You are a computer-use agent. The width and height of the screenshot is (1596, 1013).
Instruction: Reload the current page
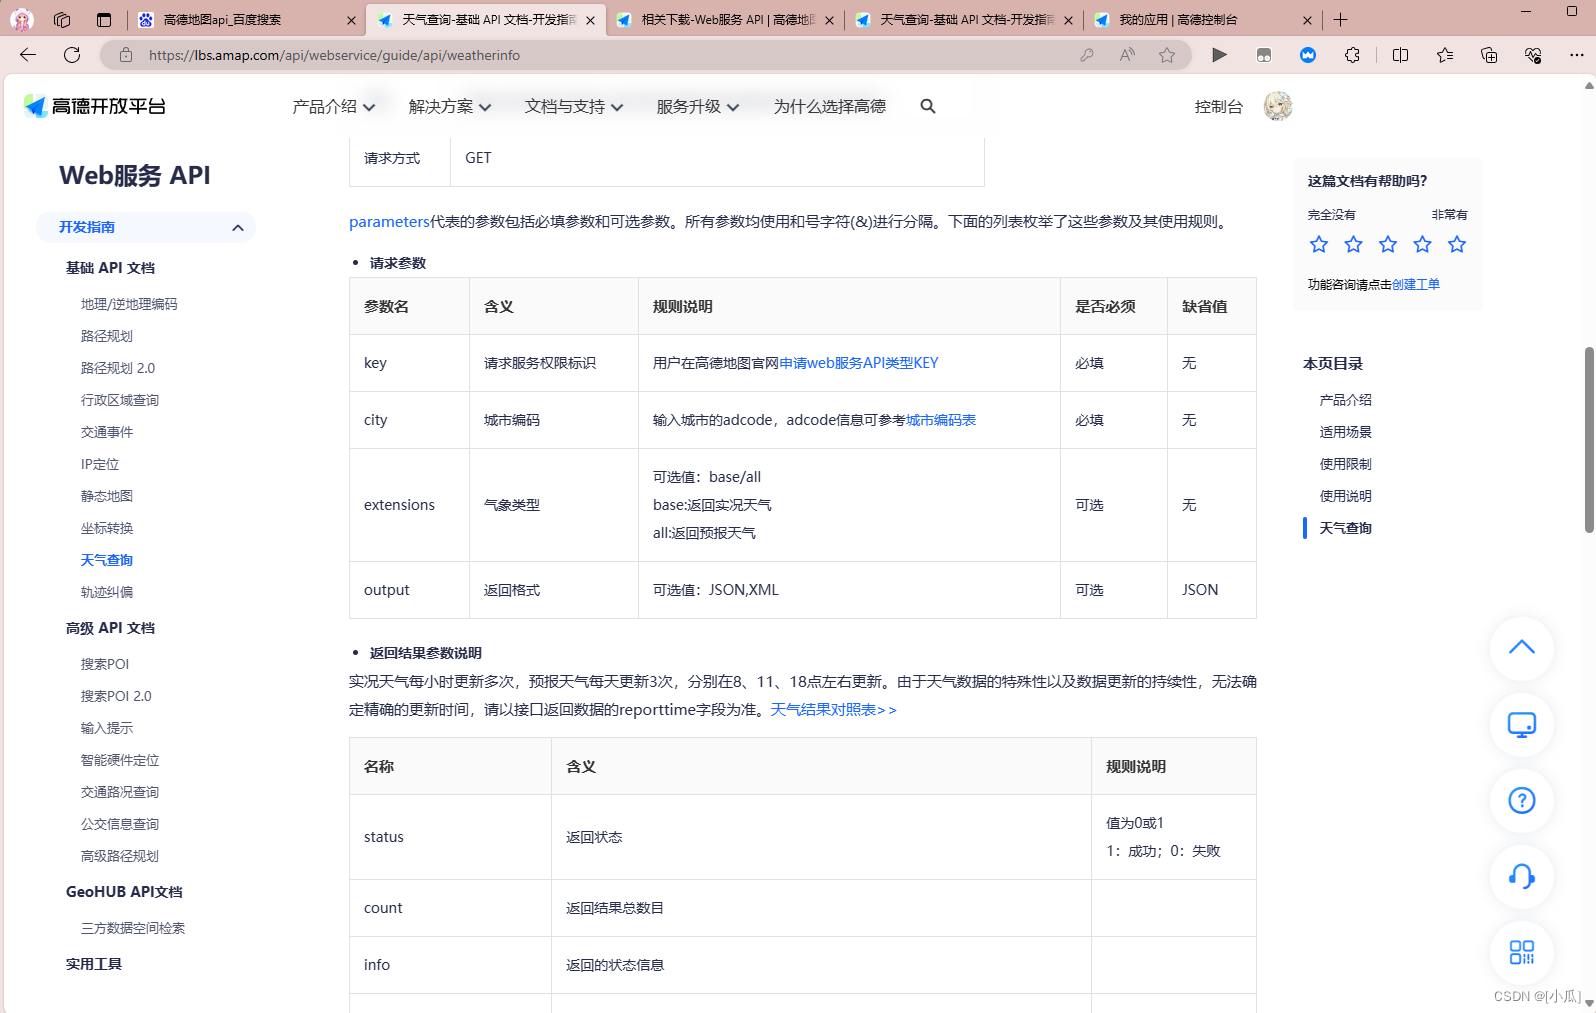click(72, 55)
